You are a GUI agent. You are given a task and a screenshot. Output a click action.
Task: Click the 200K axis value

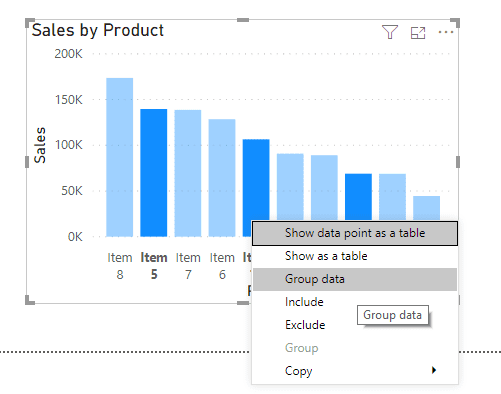(68, 54)
